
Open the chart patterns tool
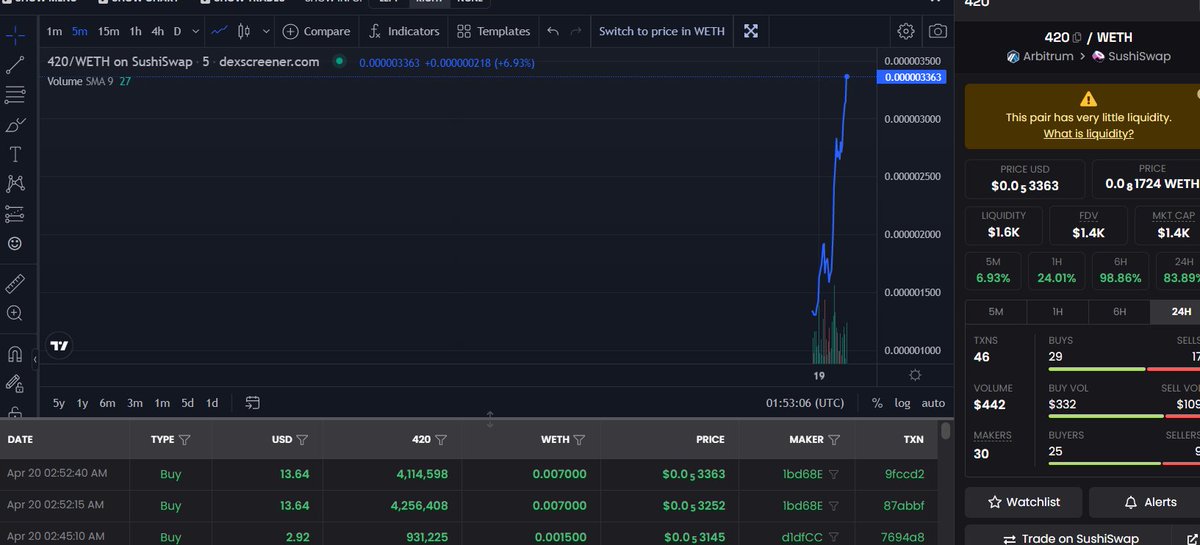point(15,184)
